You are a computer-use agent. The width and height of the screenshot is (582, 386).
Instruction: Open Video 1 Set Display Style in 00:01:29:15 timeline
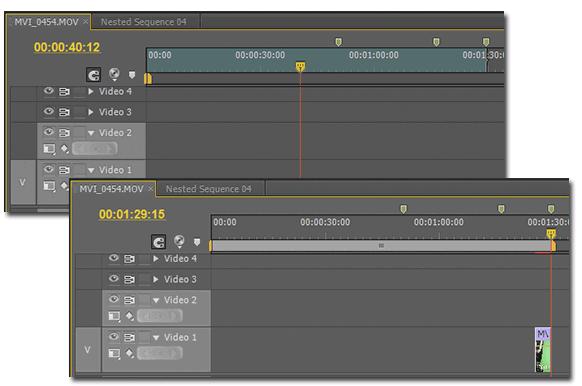tap(114, 353)
